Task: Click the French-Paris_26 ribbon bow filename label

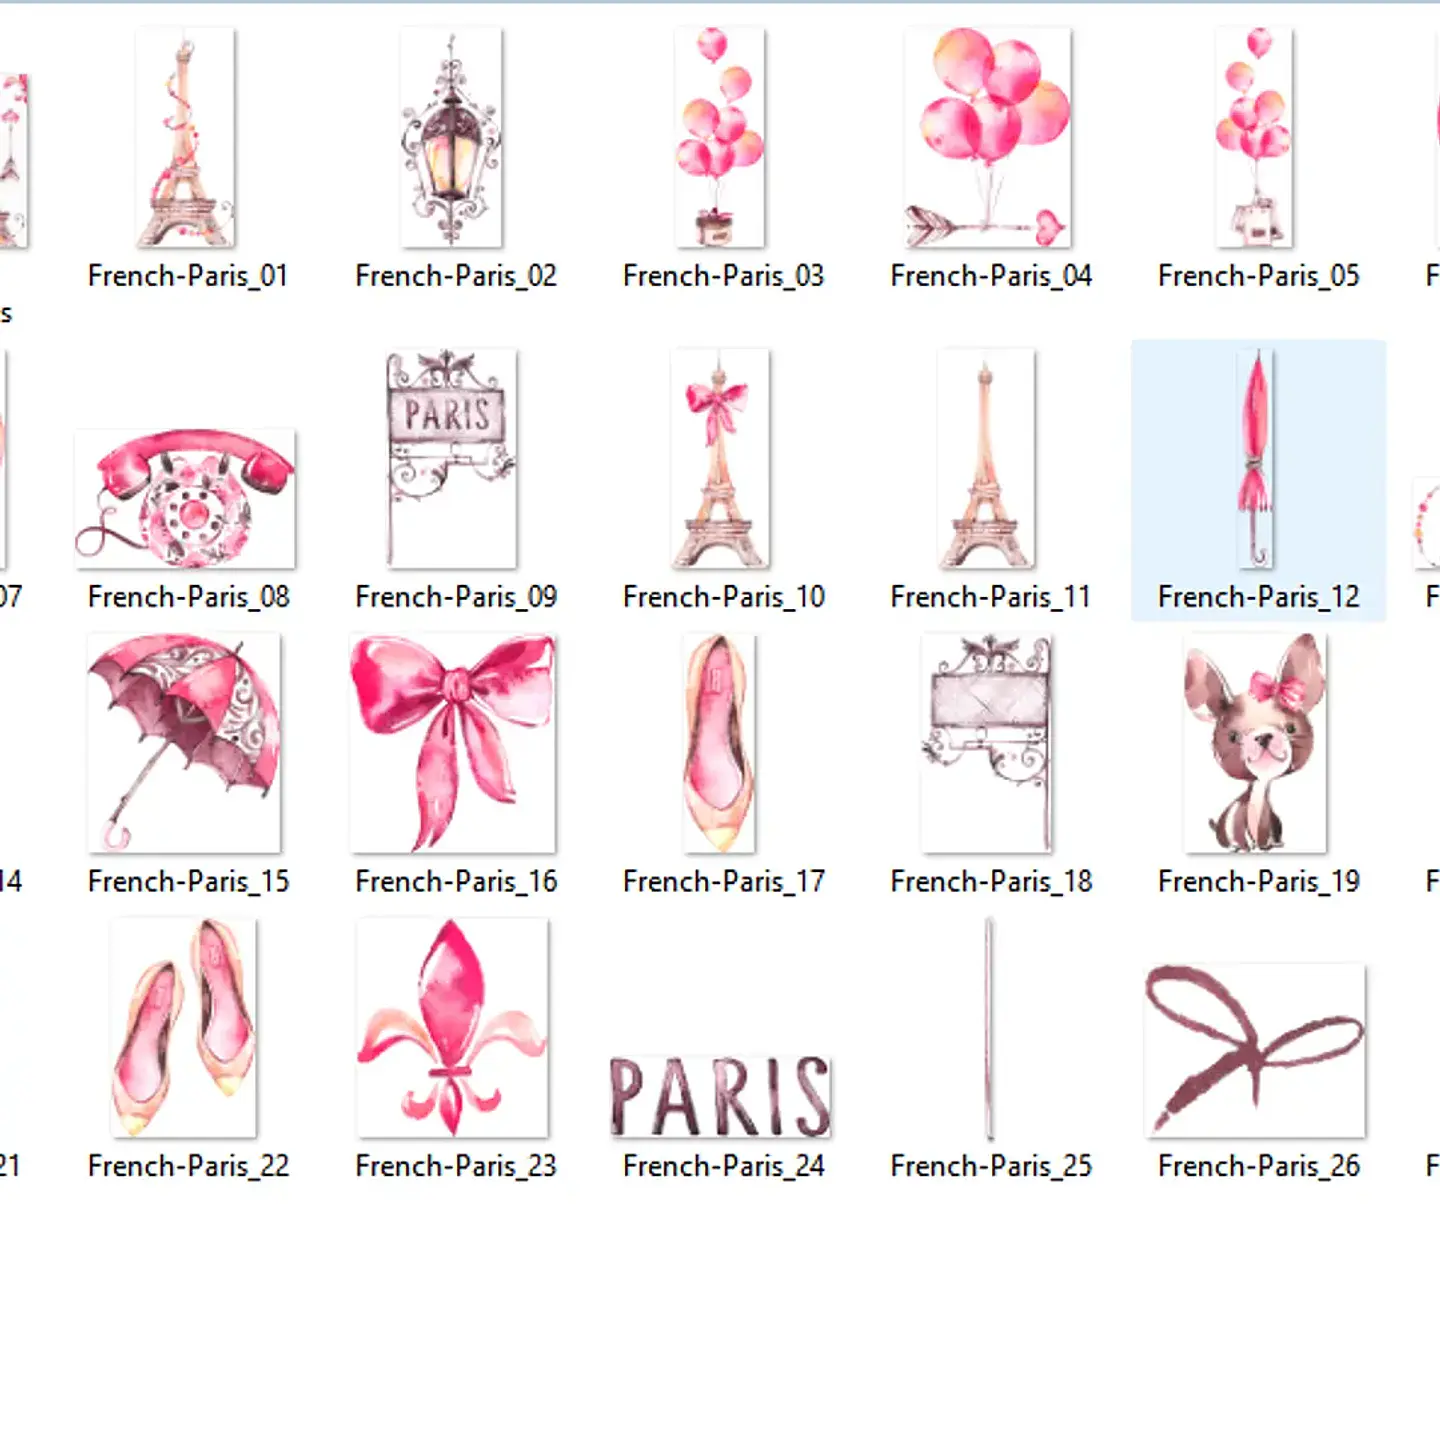Action: [1258, 1166]
